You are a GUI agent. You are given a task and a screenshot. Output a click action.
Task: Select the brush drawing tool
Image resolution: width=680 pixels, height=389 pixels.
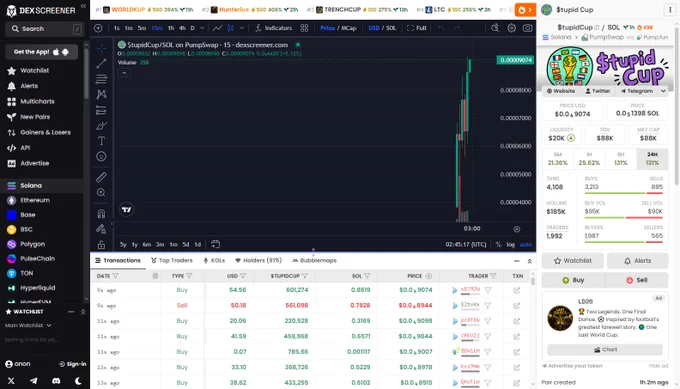tap(101, 126)
